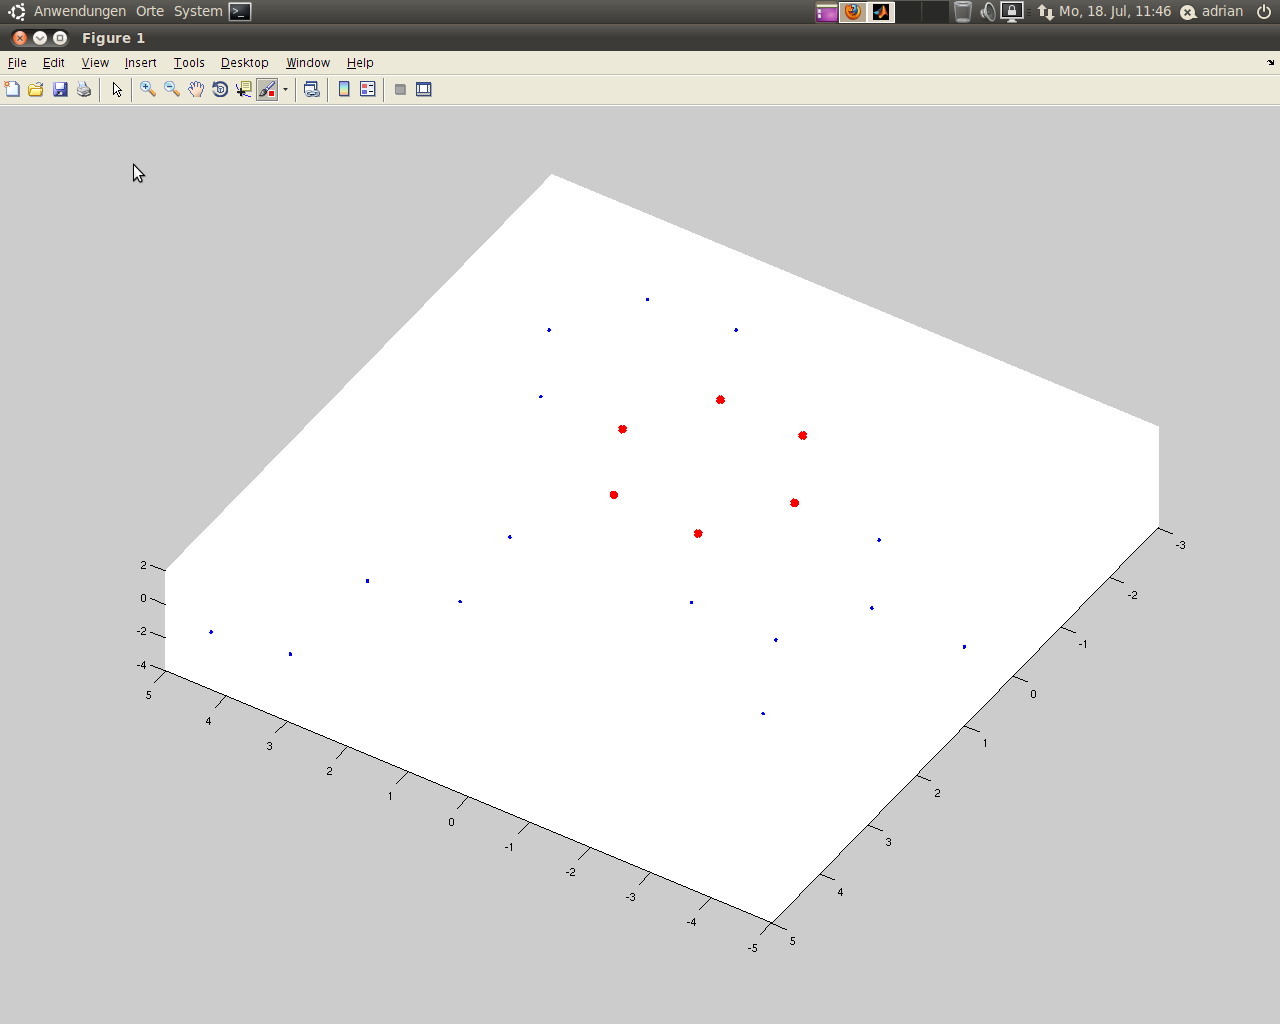1280x1024 pixels.
Task: Select the Zoom In magnifier tool
Action: (148, 90)
